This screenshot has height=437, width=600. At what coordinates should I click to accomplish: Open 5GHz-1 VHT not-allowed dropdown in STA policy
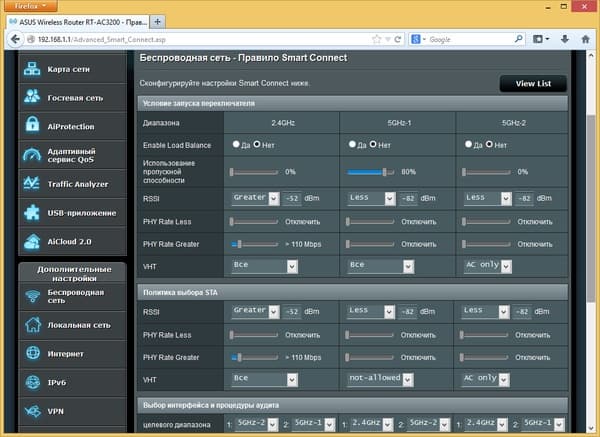pos(380,379)
